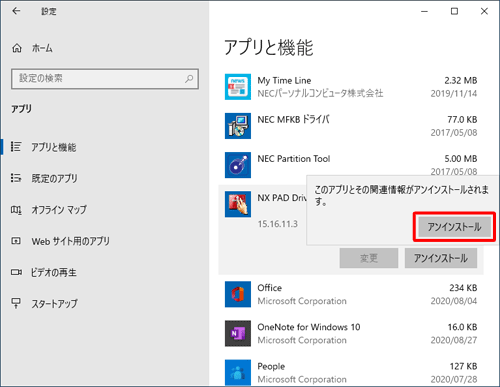Select the 既定のアプリ sidebar icon
This screenshot has width=500, height=387.
(x=16, y=178)
